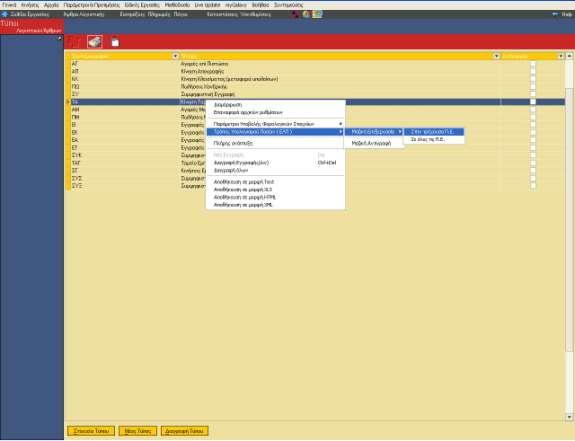
Task: Click the scrollbar up arrow of the grid
Action: tap(569, 56)
